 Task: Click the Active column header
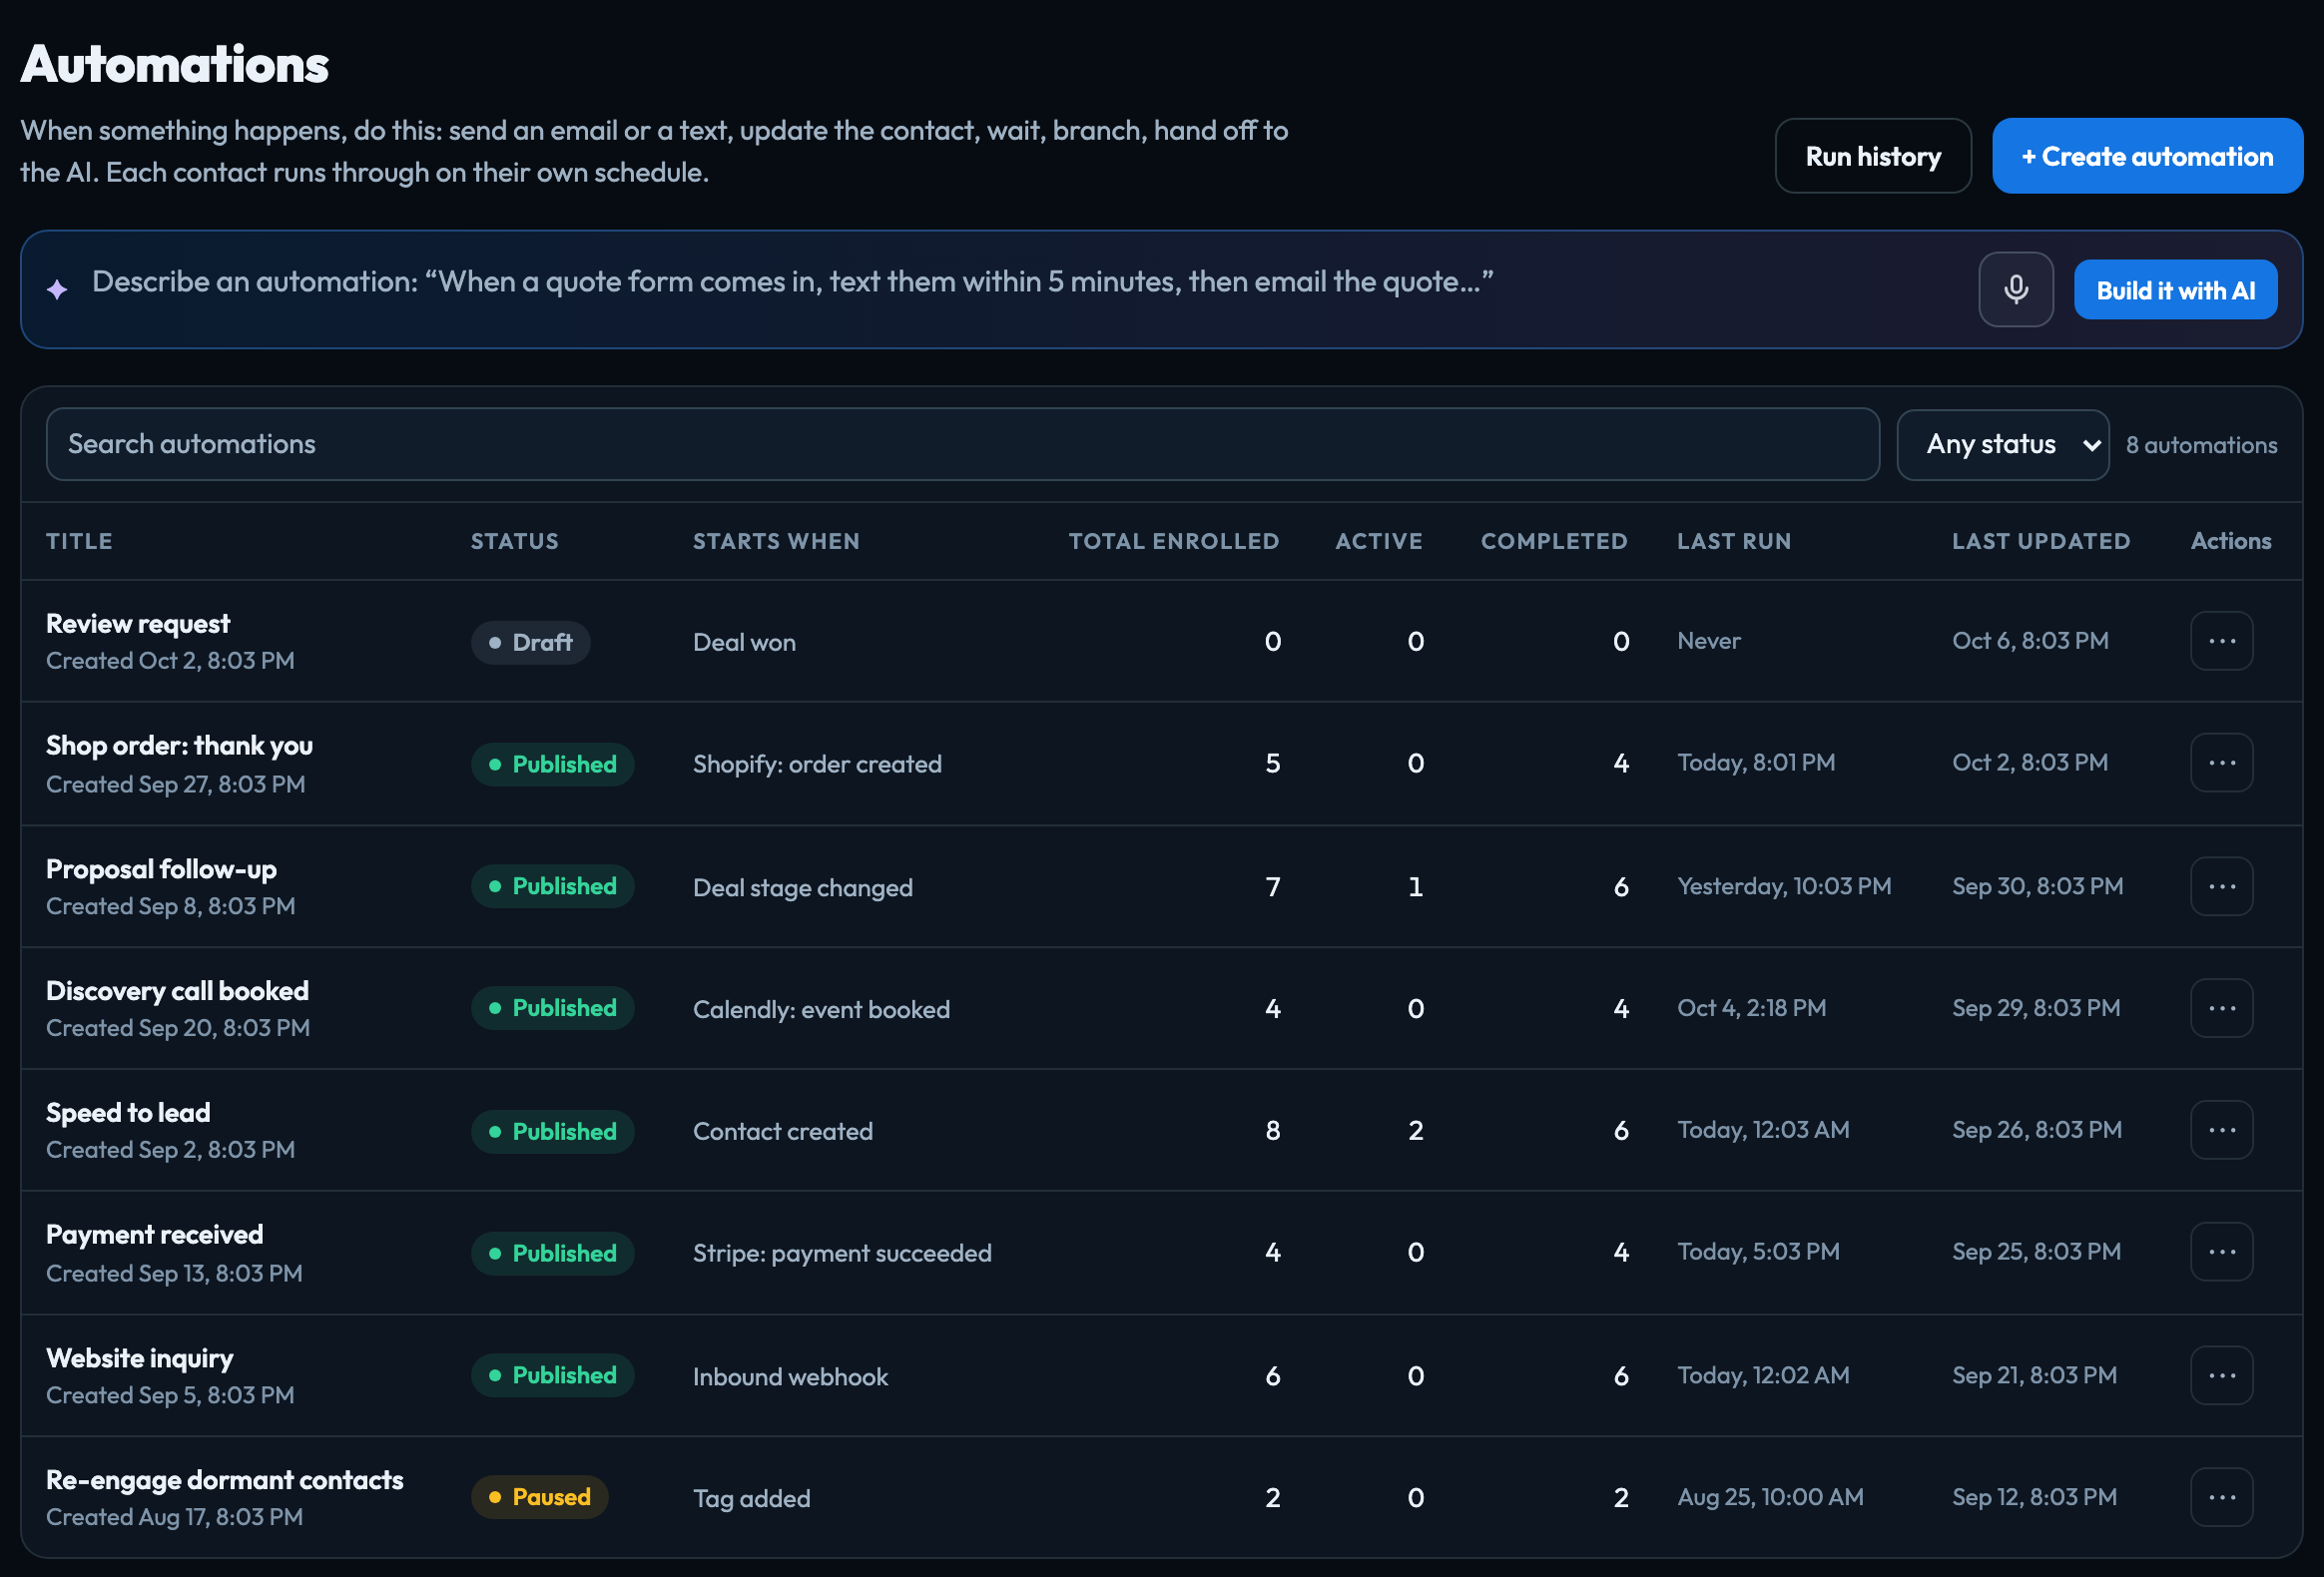tap(1379, 541)
